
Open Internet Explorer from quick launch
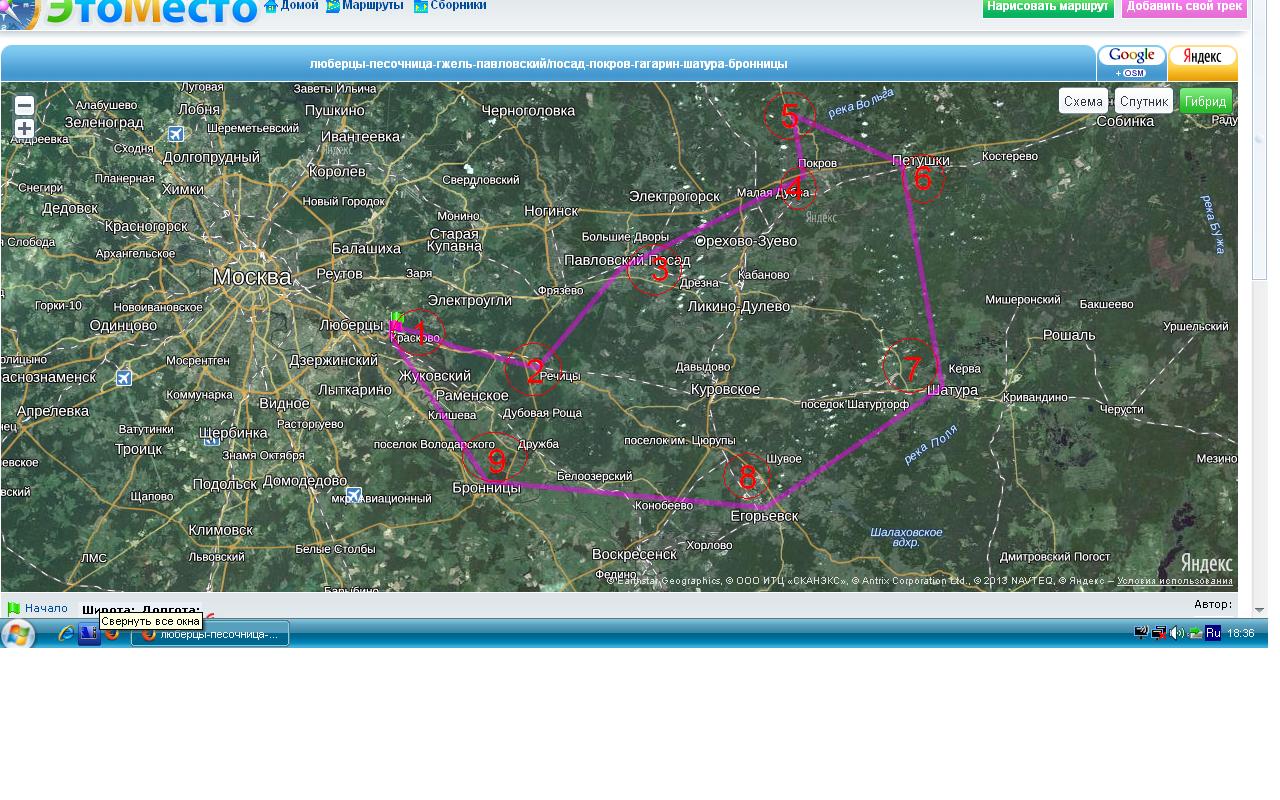[66, 633]
